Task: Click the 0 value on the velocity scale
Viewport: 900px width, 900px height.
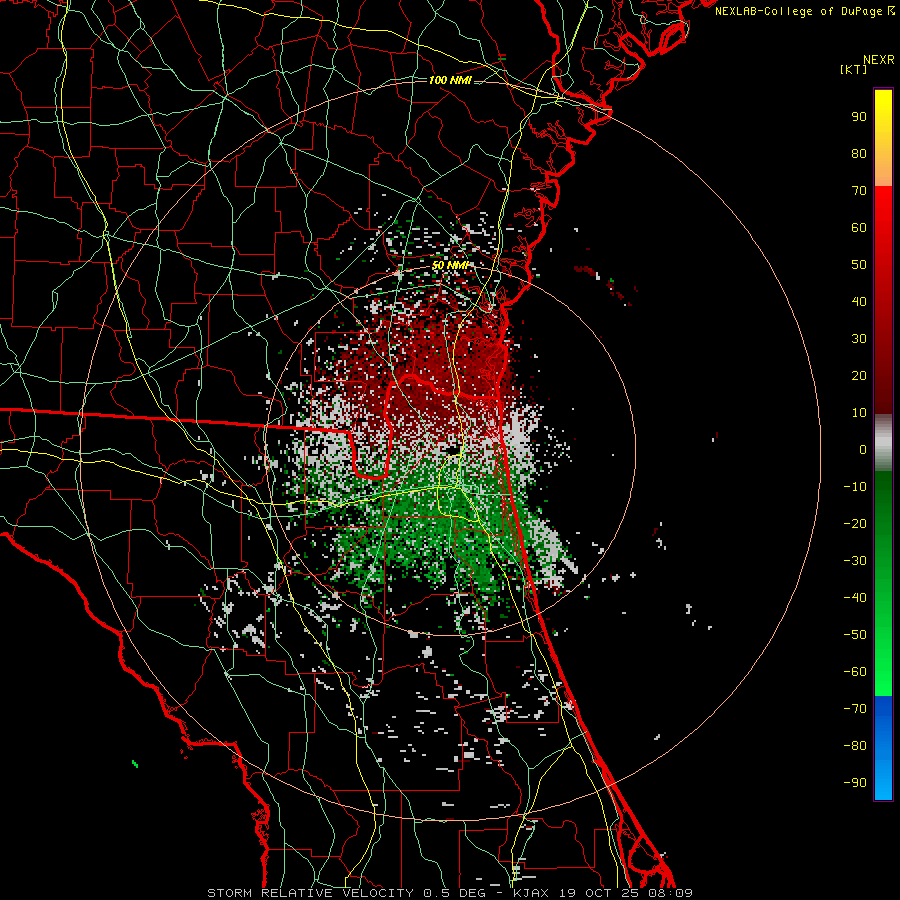Action: (863, 449)
